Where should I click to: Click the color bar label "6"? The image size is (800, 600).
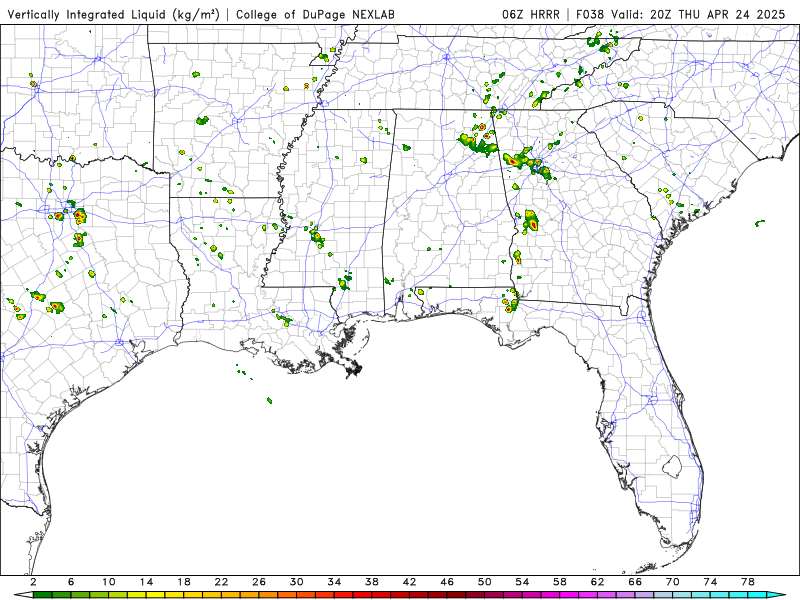click(71, 582)
